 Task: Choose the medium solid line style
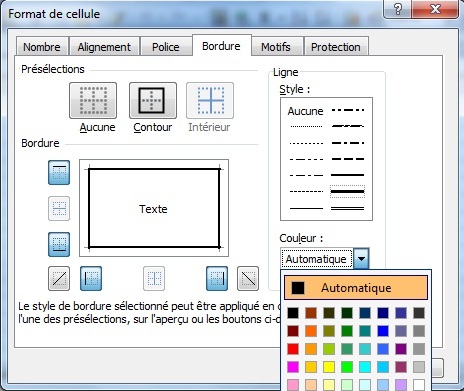coord(347,175)
